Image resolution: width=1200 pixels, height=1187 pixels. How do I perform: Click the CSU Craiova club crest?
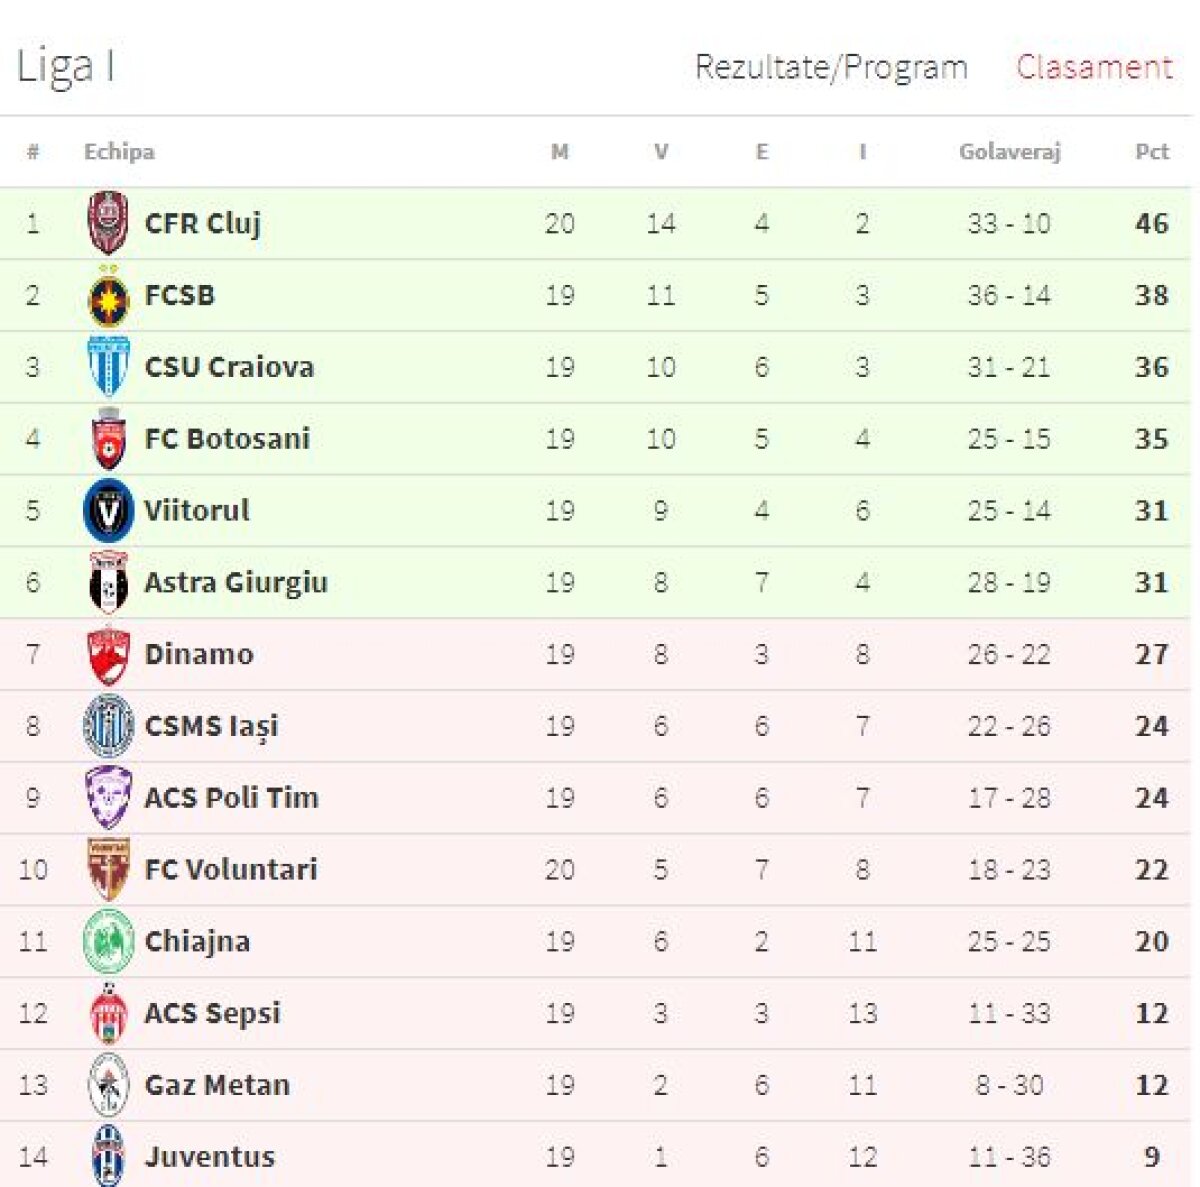click(x=108, y=367)
